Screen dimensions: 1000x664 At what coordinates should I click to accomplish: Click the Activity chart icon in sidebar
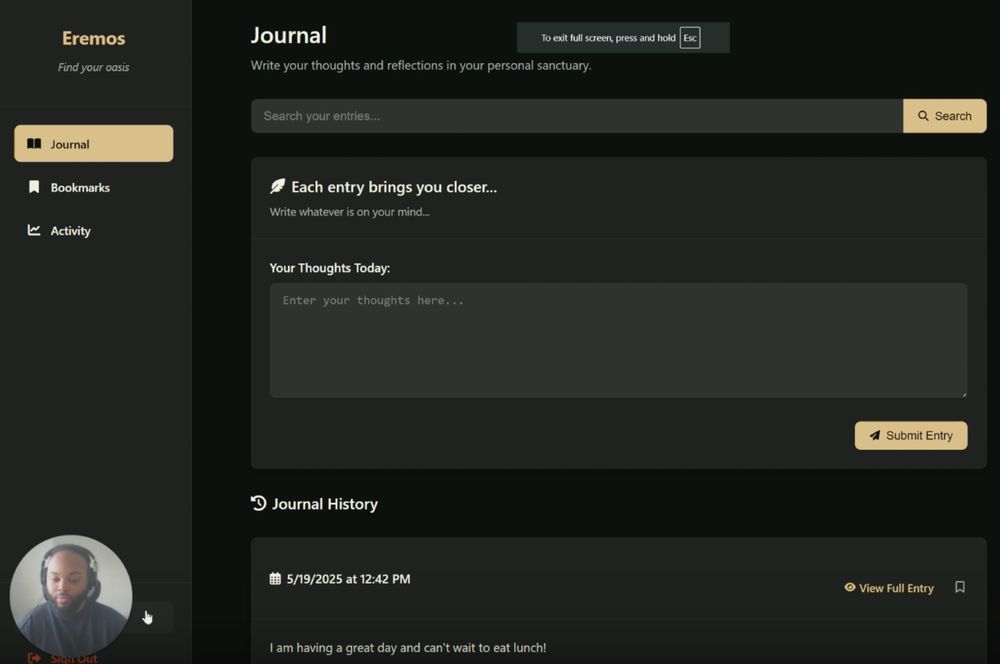coord(34,230)
